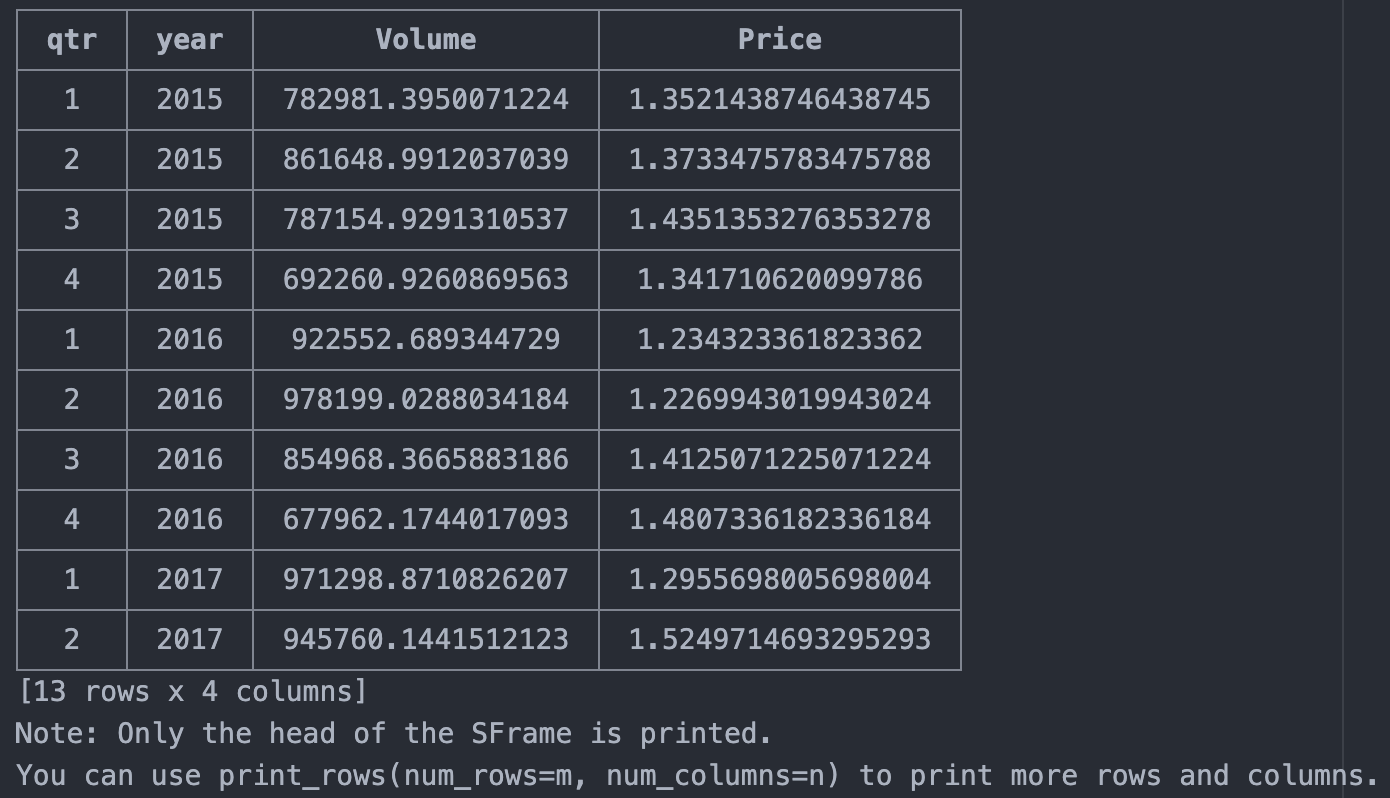The image size is (1390, 798).
Task: Click the Price value 1.5249714693295293
Action: tap(779, 640)
